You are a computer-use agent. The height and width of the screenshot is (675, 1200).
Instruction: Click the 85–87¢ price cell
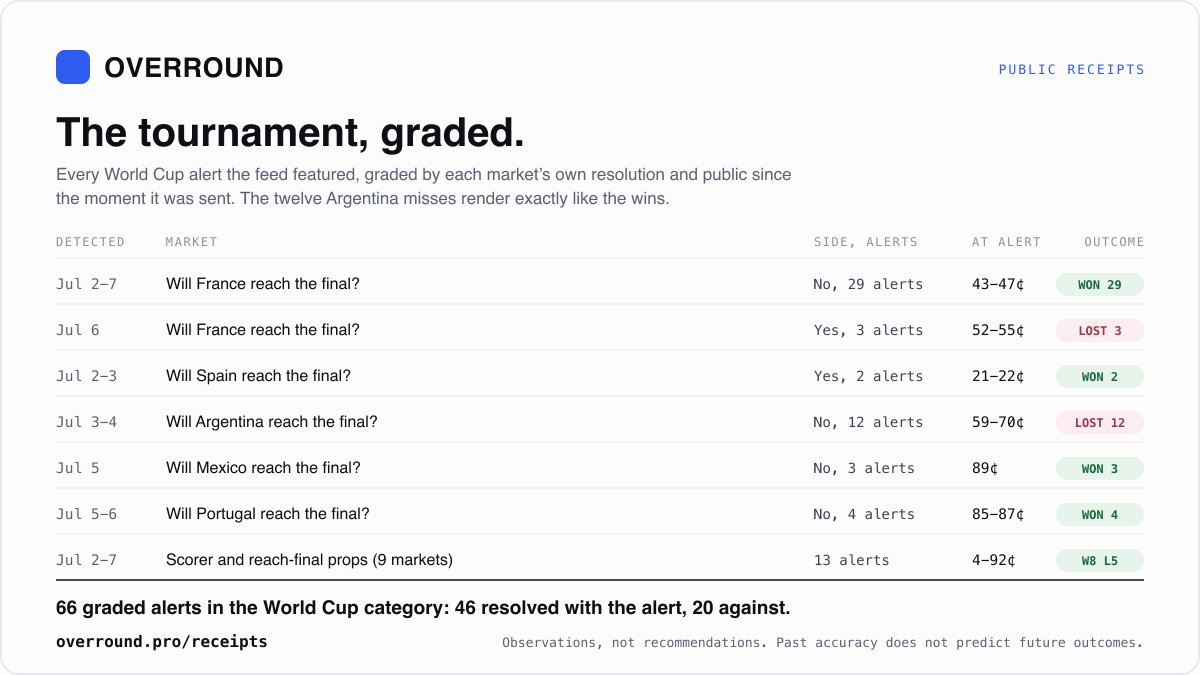point(998,514)
